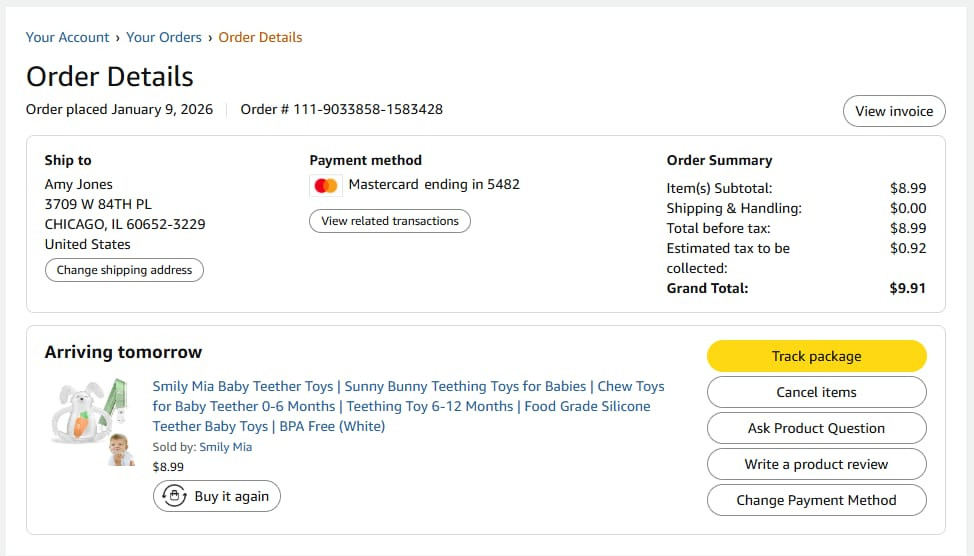Choose Write a product review
This screenshot has width=974, height=556.
tap(816, 464)
